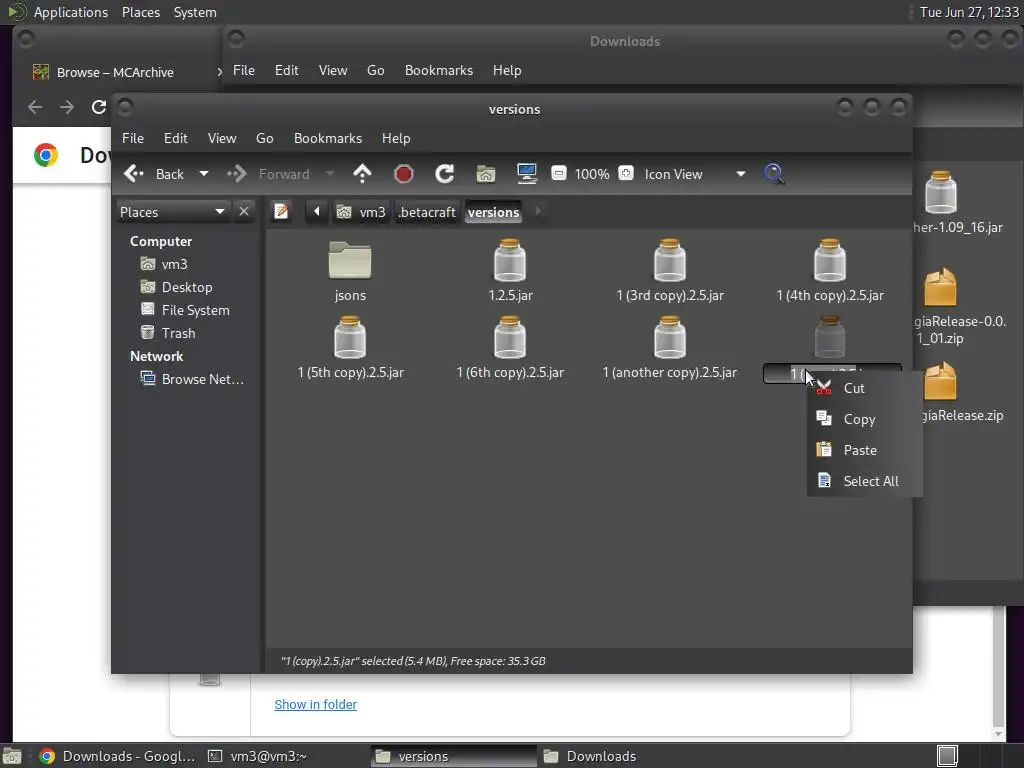Open the Downloads window File menu

click(244, 71)
